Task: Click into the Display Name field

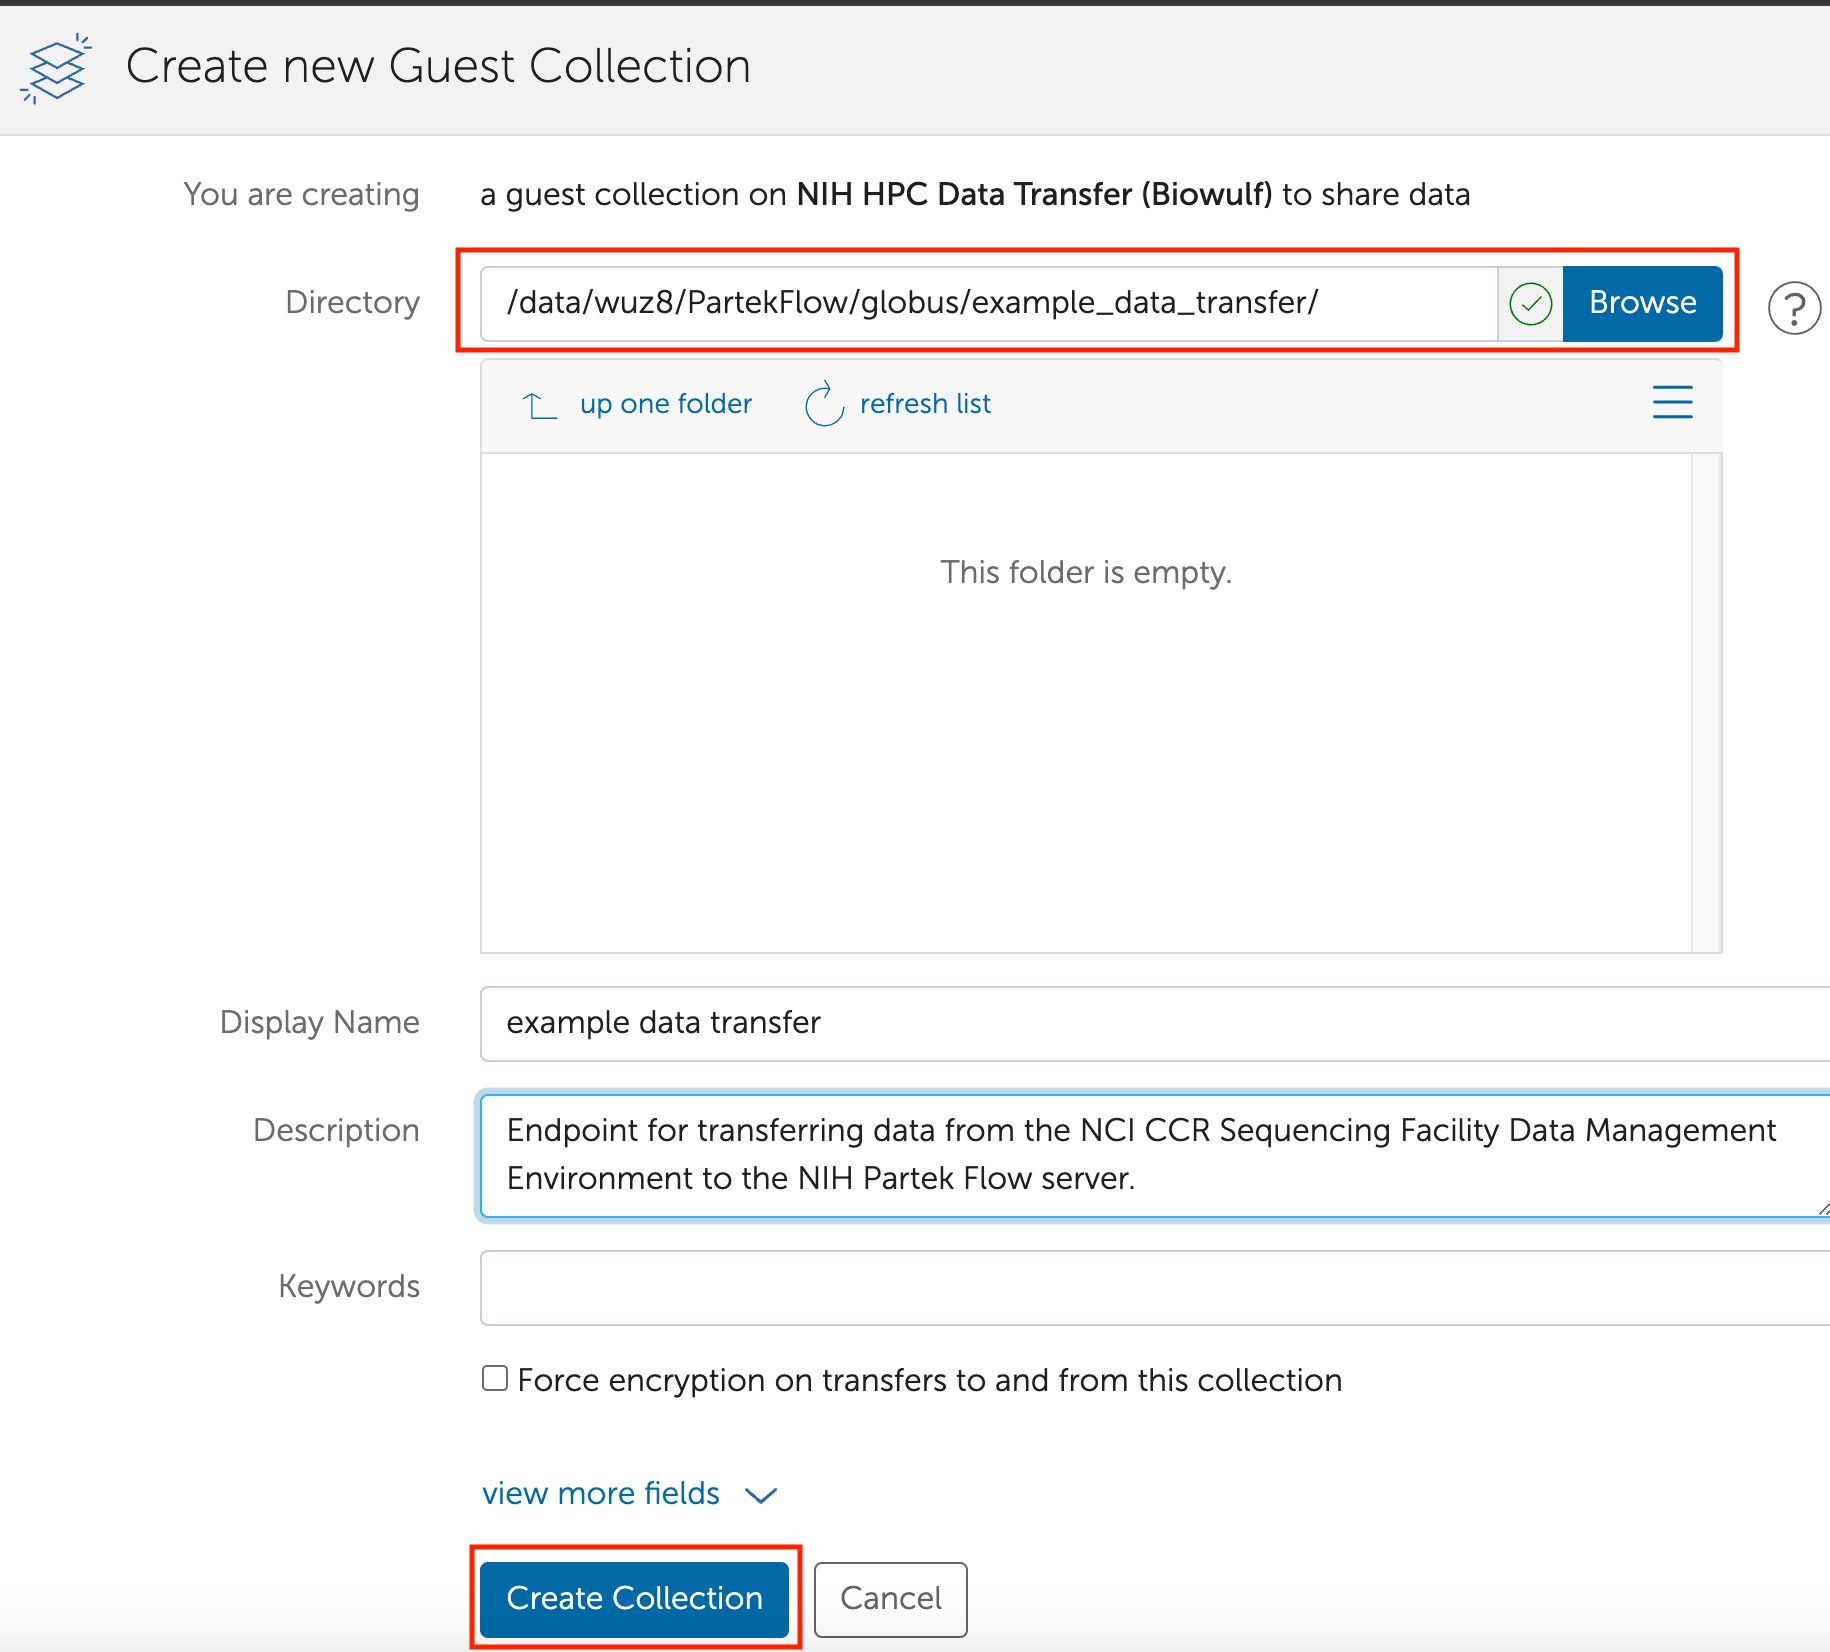Action: [x=1150, y=1023]
